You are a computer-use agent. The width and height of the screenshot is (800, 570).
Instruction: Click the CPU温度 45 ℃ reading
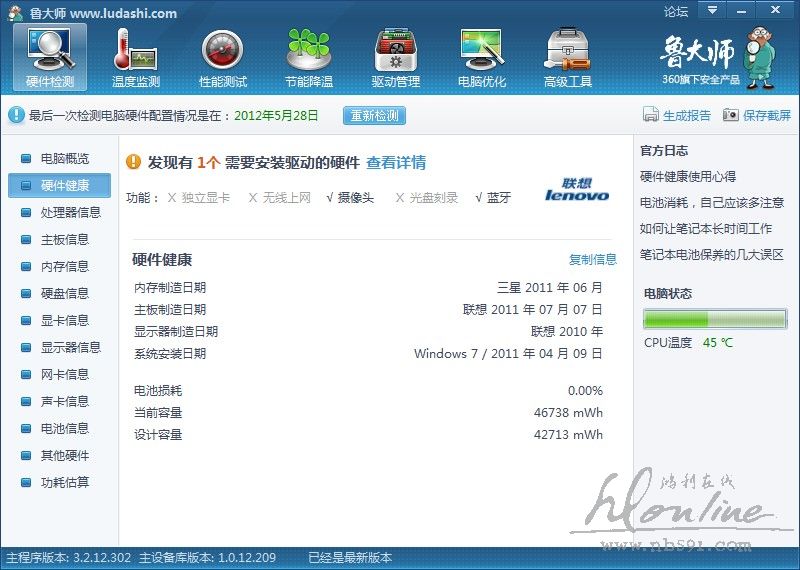688,343
